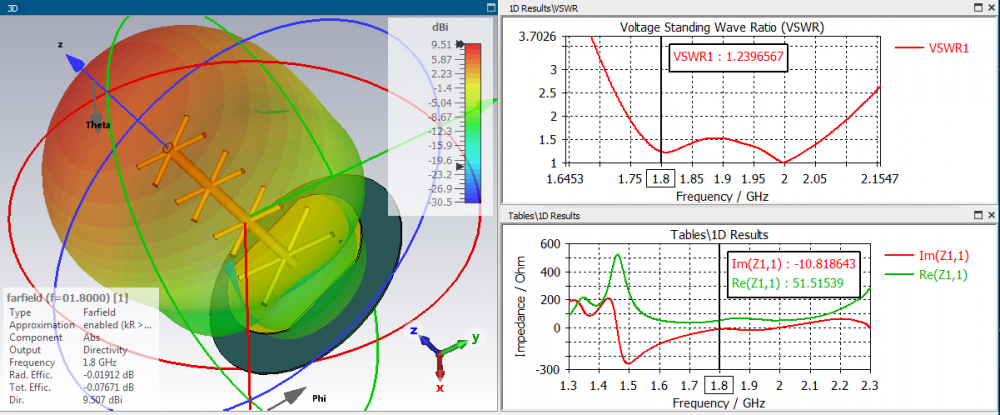Click the -30.5 minimum color scale value

point(438,203)
